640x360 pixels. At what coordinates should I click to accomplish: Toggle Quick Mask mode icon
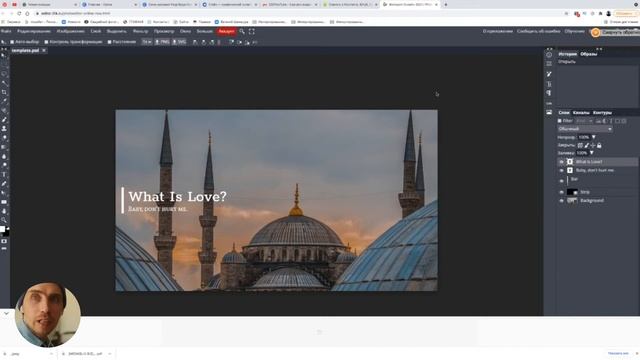tap(4, 241)
